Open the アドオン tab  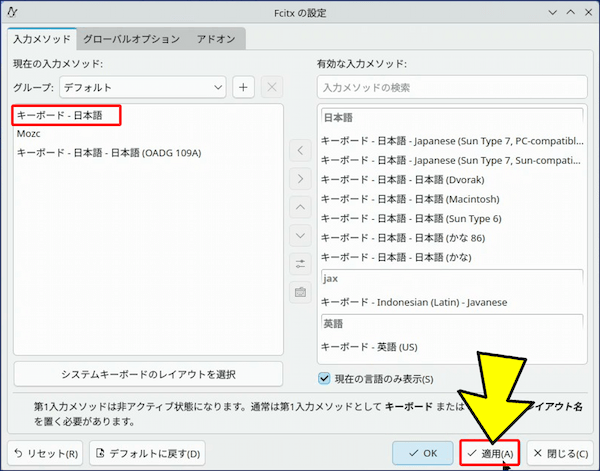pyautogui.click(x=217, y=39)
